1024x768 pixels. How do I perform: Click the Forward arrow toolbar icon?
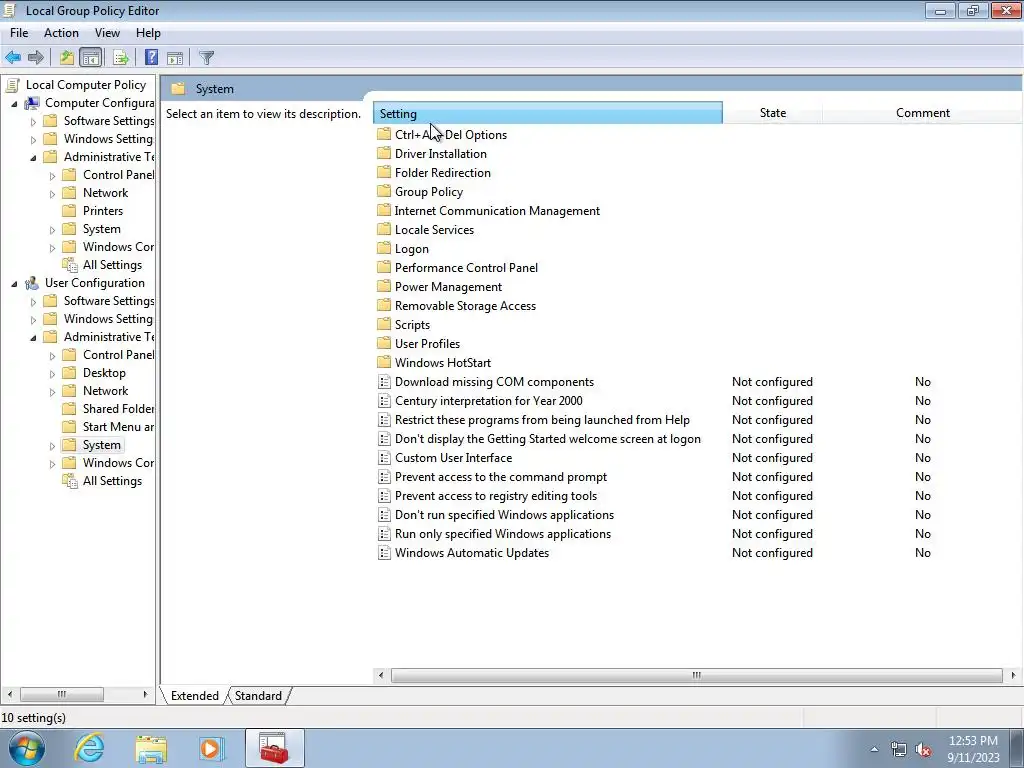pos(36,57)
